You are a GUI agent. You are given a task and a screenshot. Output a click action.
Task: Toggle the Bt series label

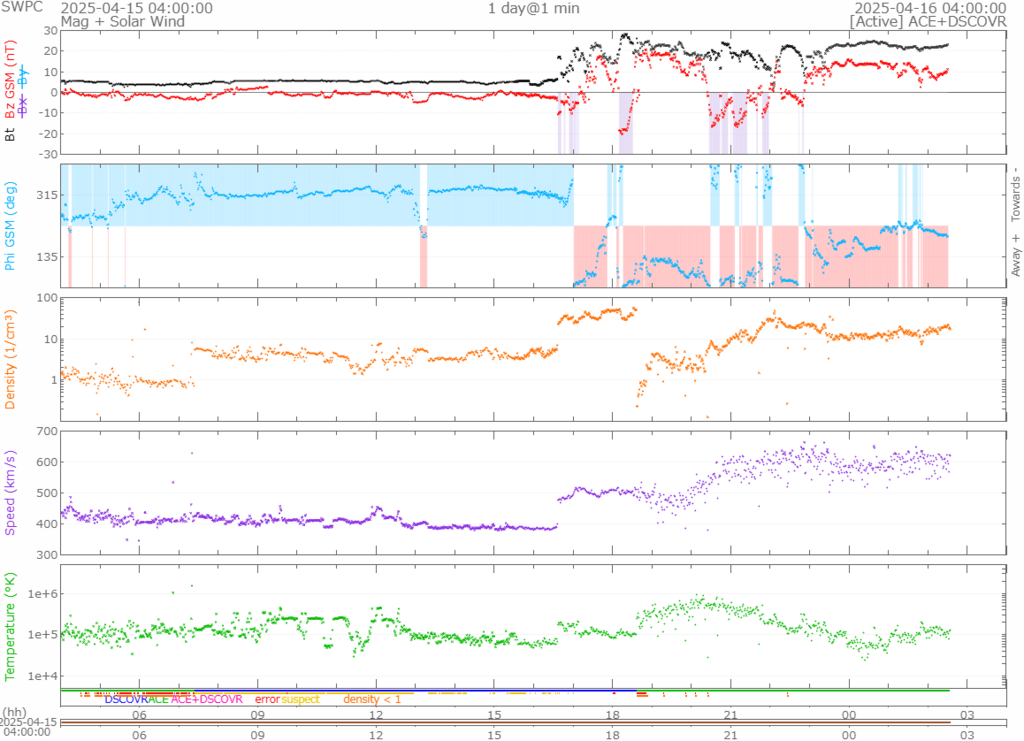pos(10,134)
